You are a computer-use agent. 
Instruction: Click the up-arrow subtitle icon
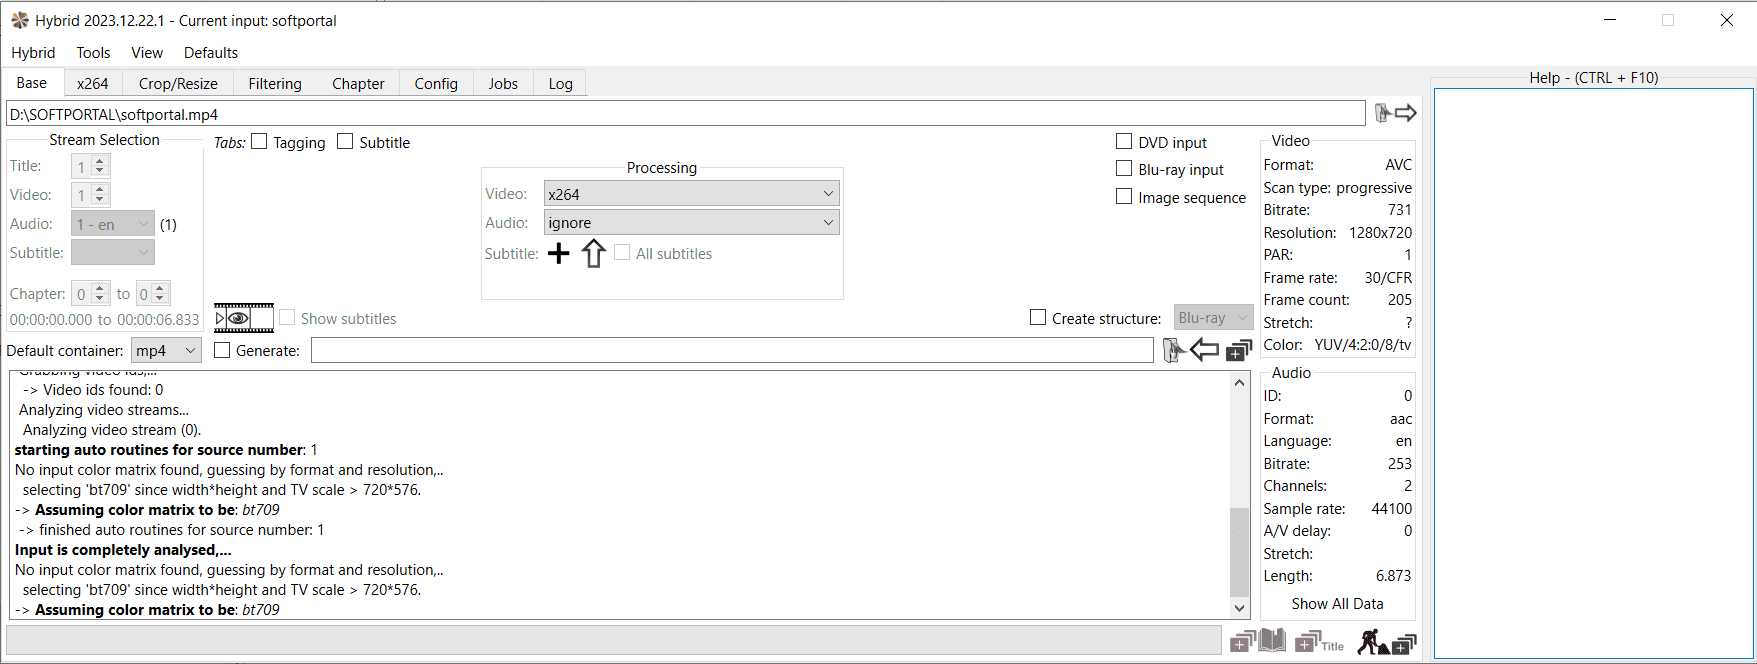593,254
